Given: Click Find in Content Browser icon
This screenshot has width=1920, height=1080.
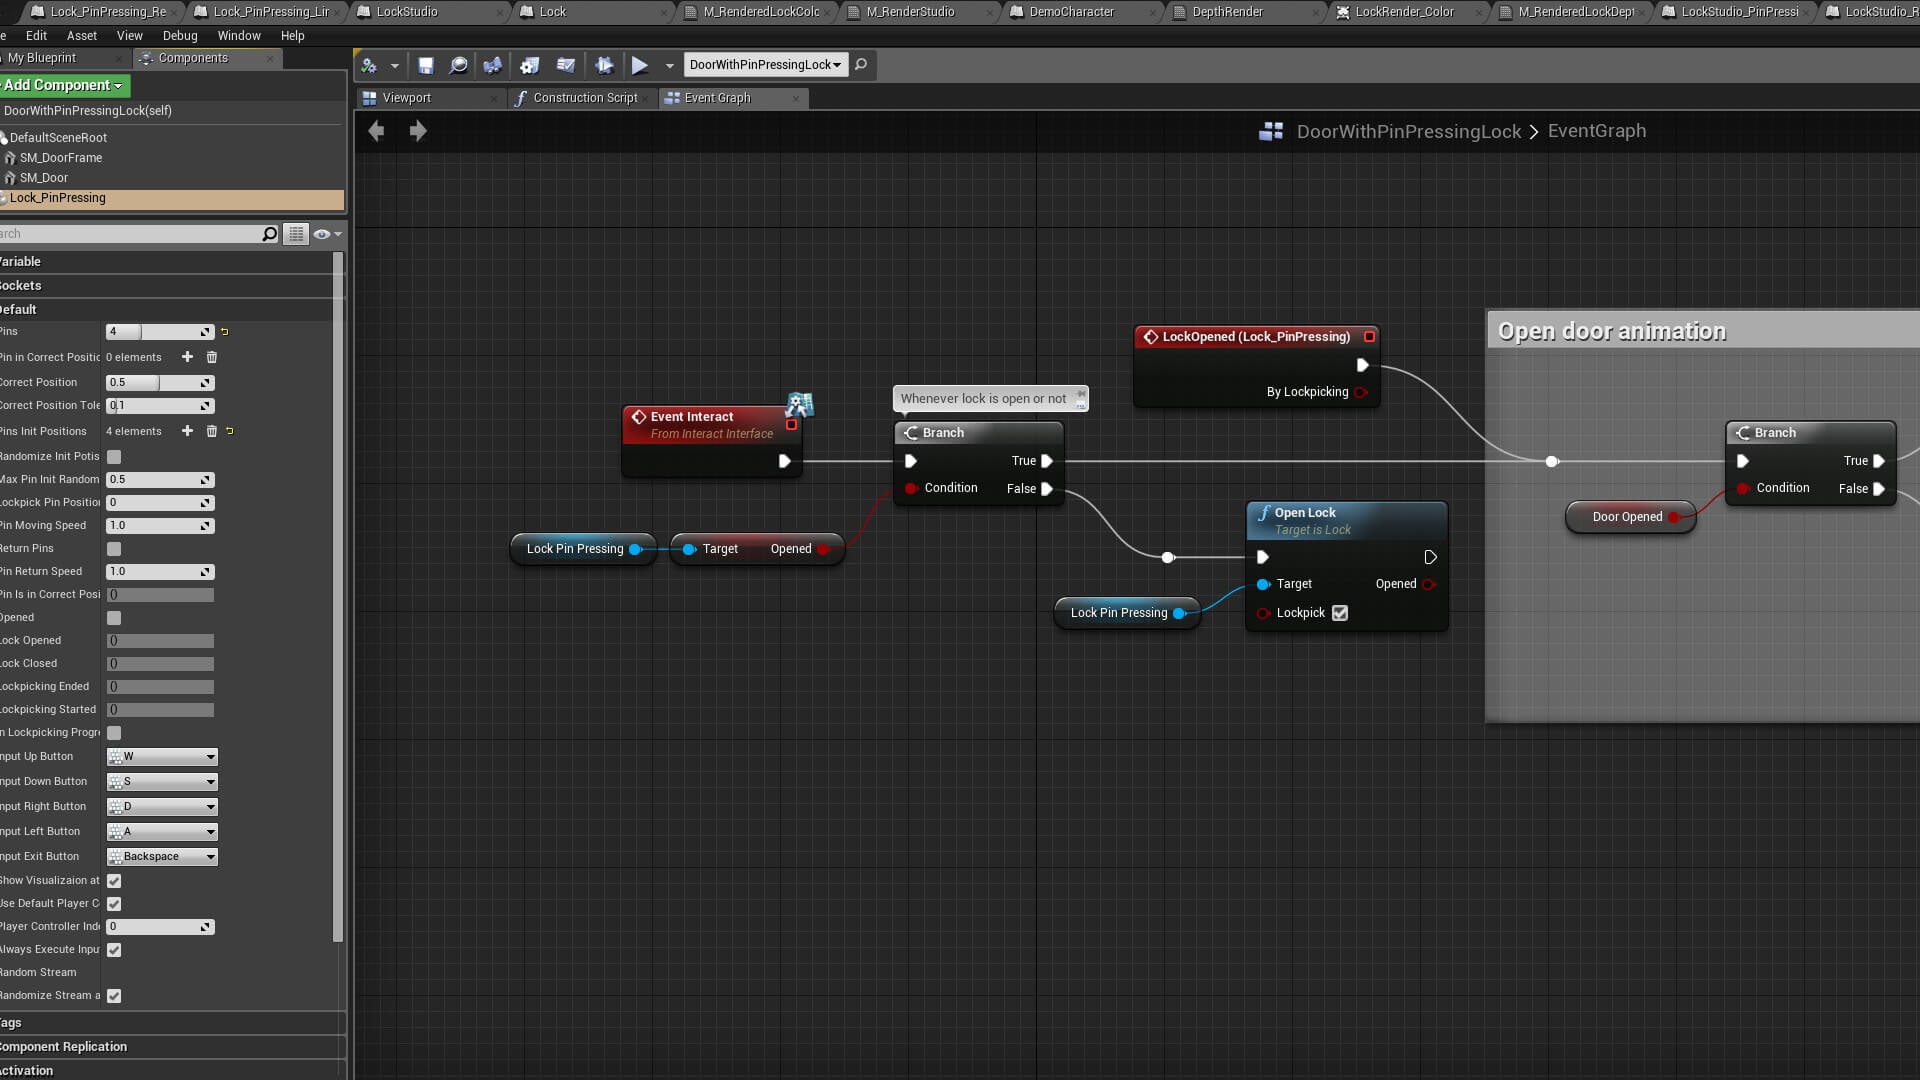Looking at the screenshot, I should point(458,65).
